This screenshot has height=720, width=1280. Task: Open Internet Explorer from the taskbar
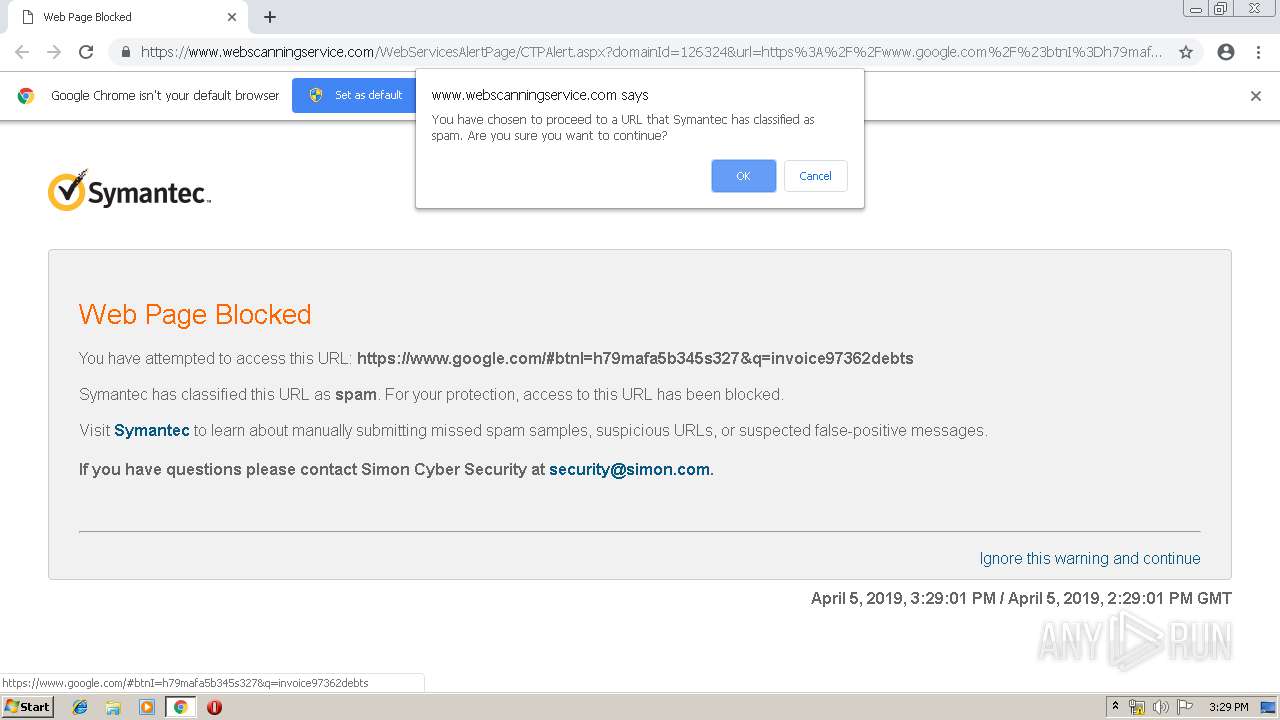click(x=80, y=707)
